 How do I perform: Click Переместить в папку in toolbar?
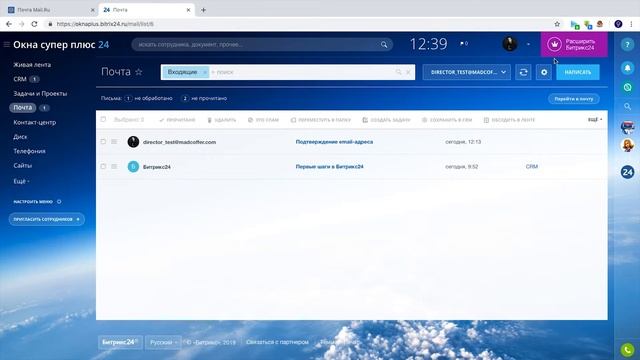click(x=321, y=120)
